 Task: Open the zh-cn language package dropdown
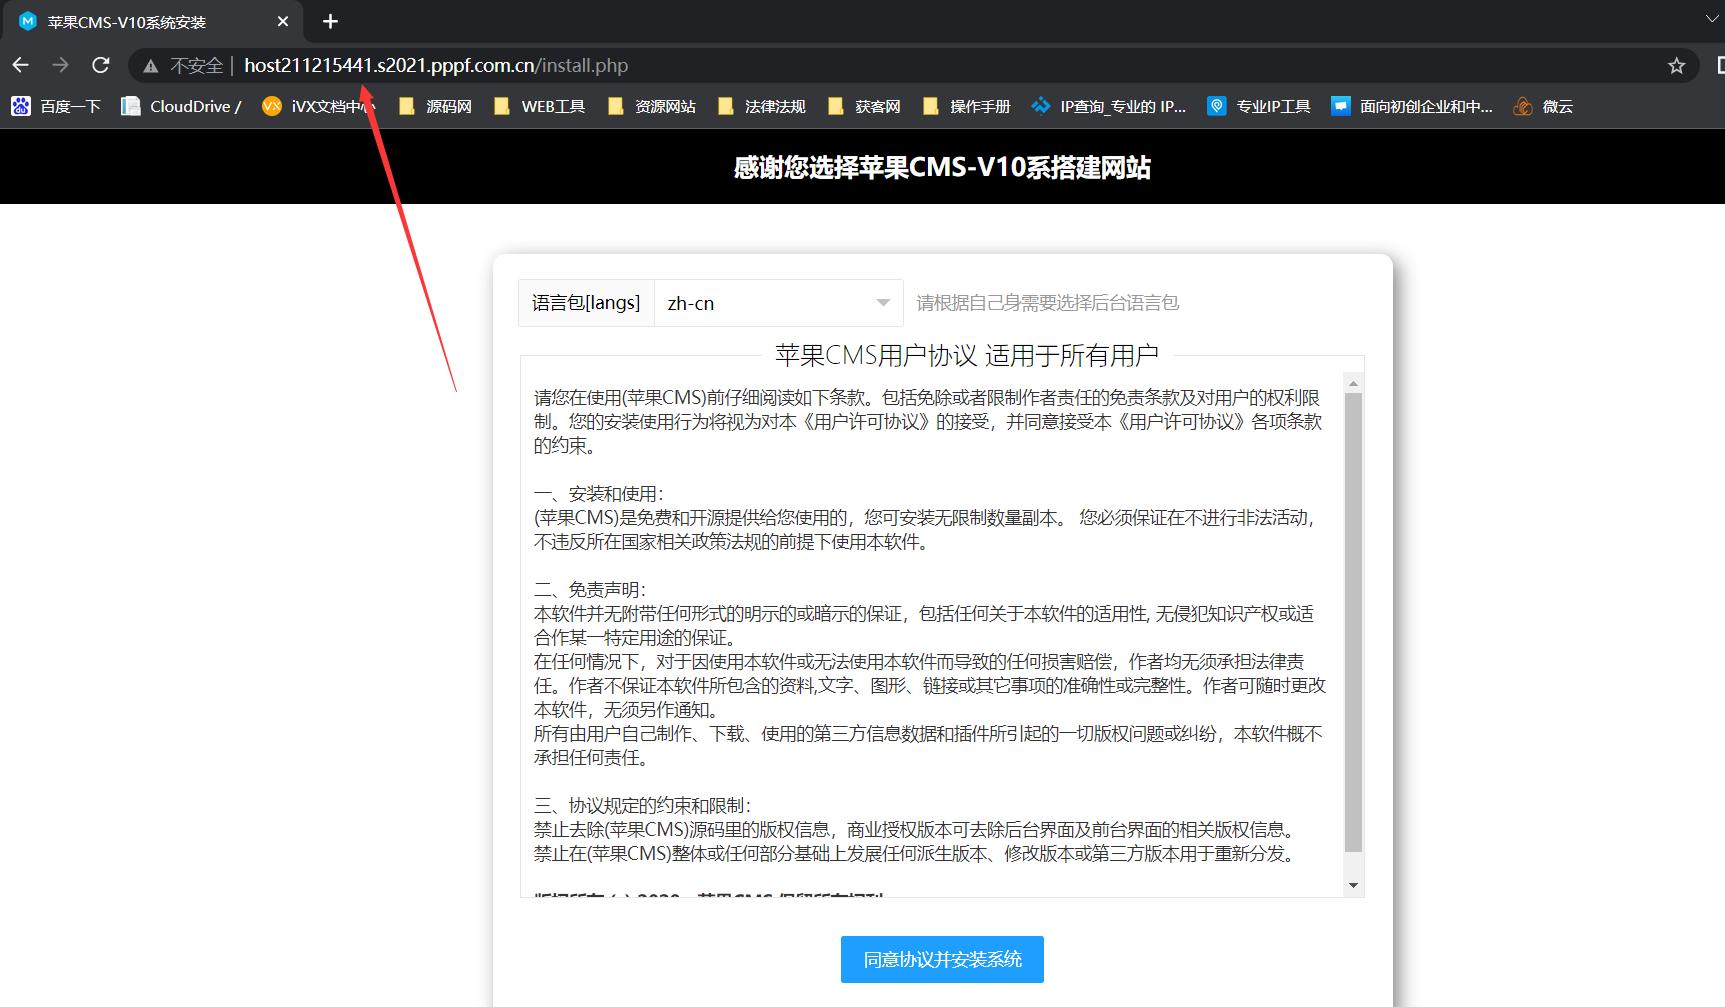pos(780,302)
